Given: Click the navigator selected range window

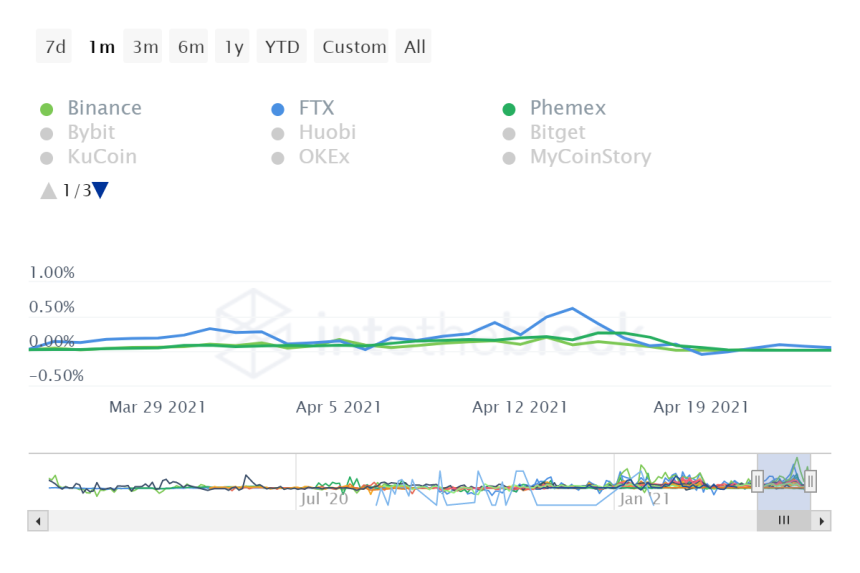Looking at the screenshot, I should [x=784, y=472].
